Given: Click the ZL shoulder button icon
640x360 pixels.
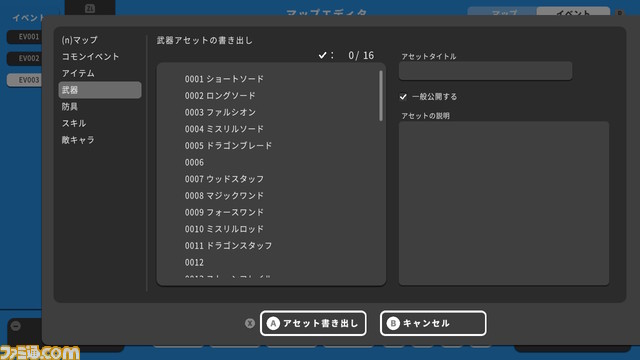Looking at the screenshot, I should click(x=90, y=8).
